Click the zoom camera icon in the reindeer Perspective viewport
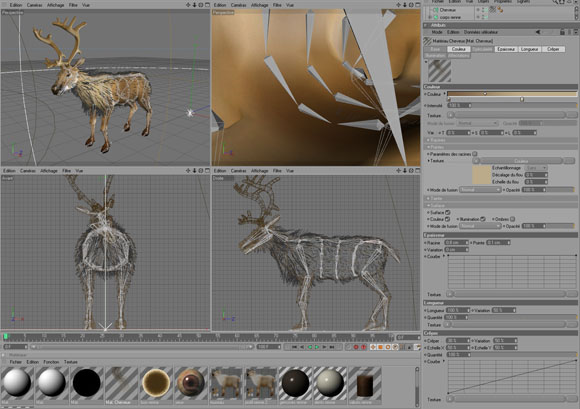The image size is (580, 409). (194, 5)
